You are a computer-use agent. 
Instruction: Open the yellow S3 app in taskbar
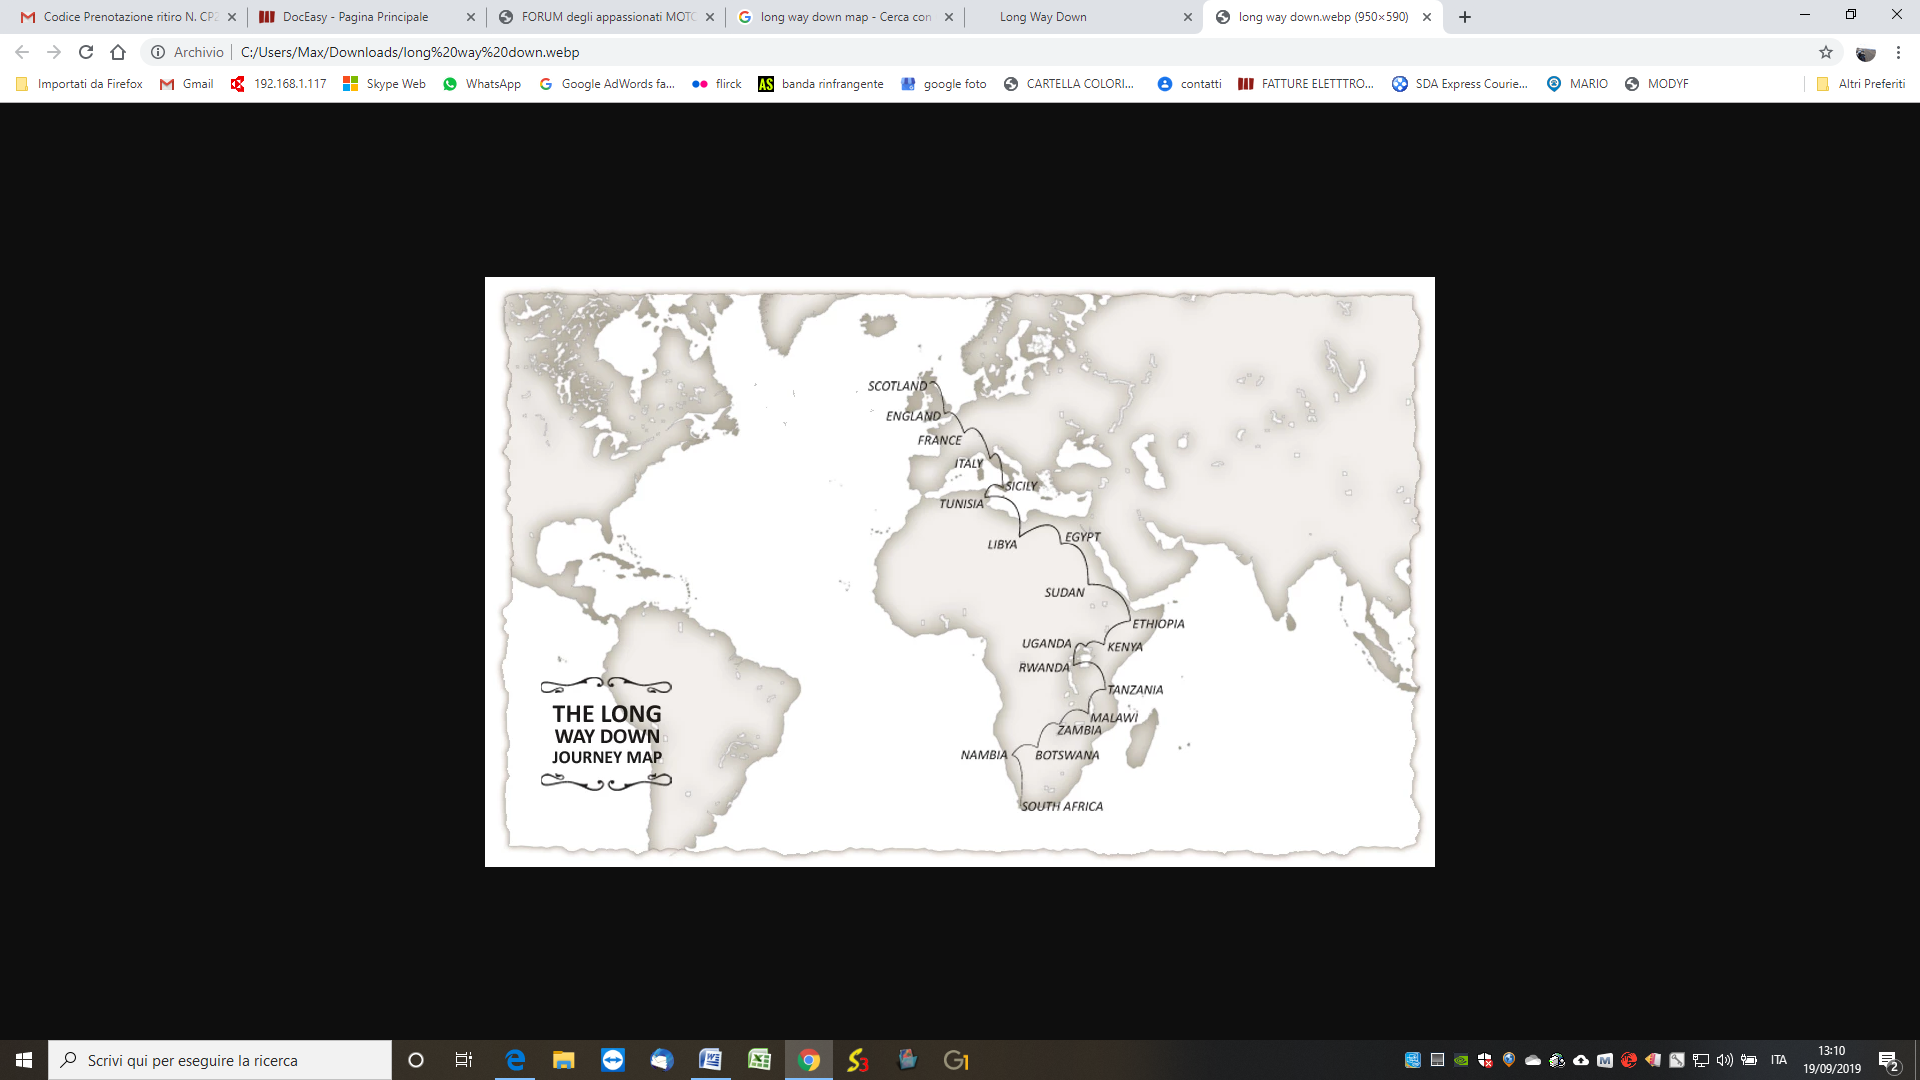pyautogui.click(x=858, y=1060)
